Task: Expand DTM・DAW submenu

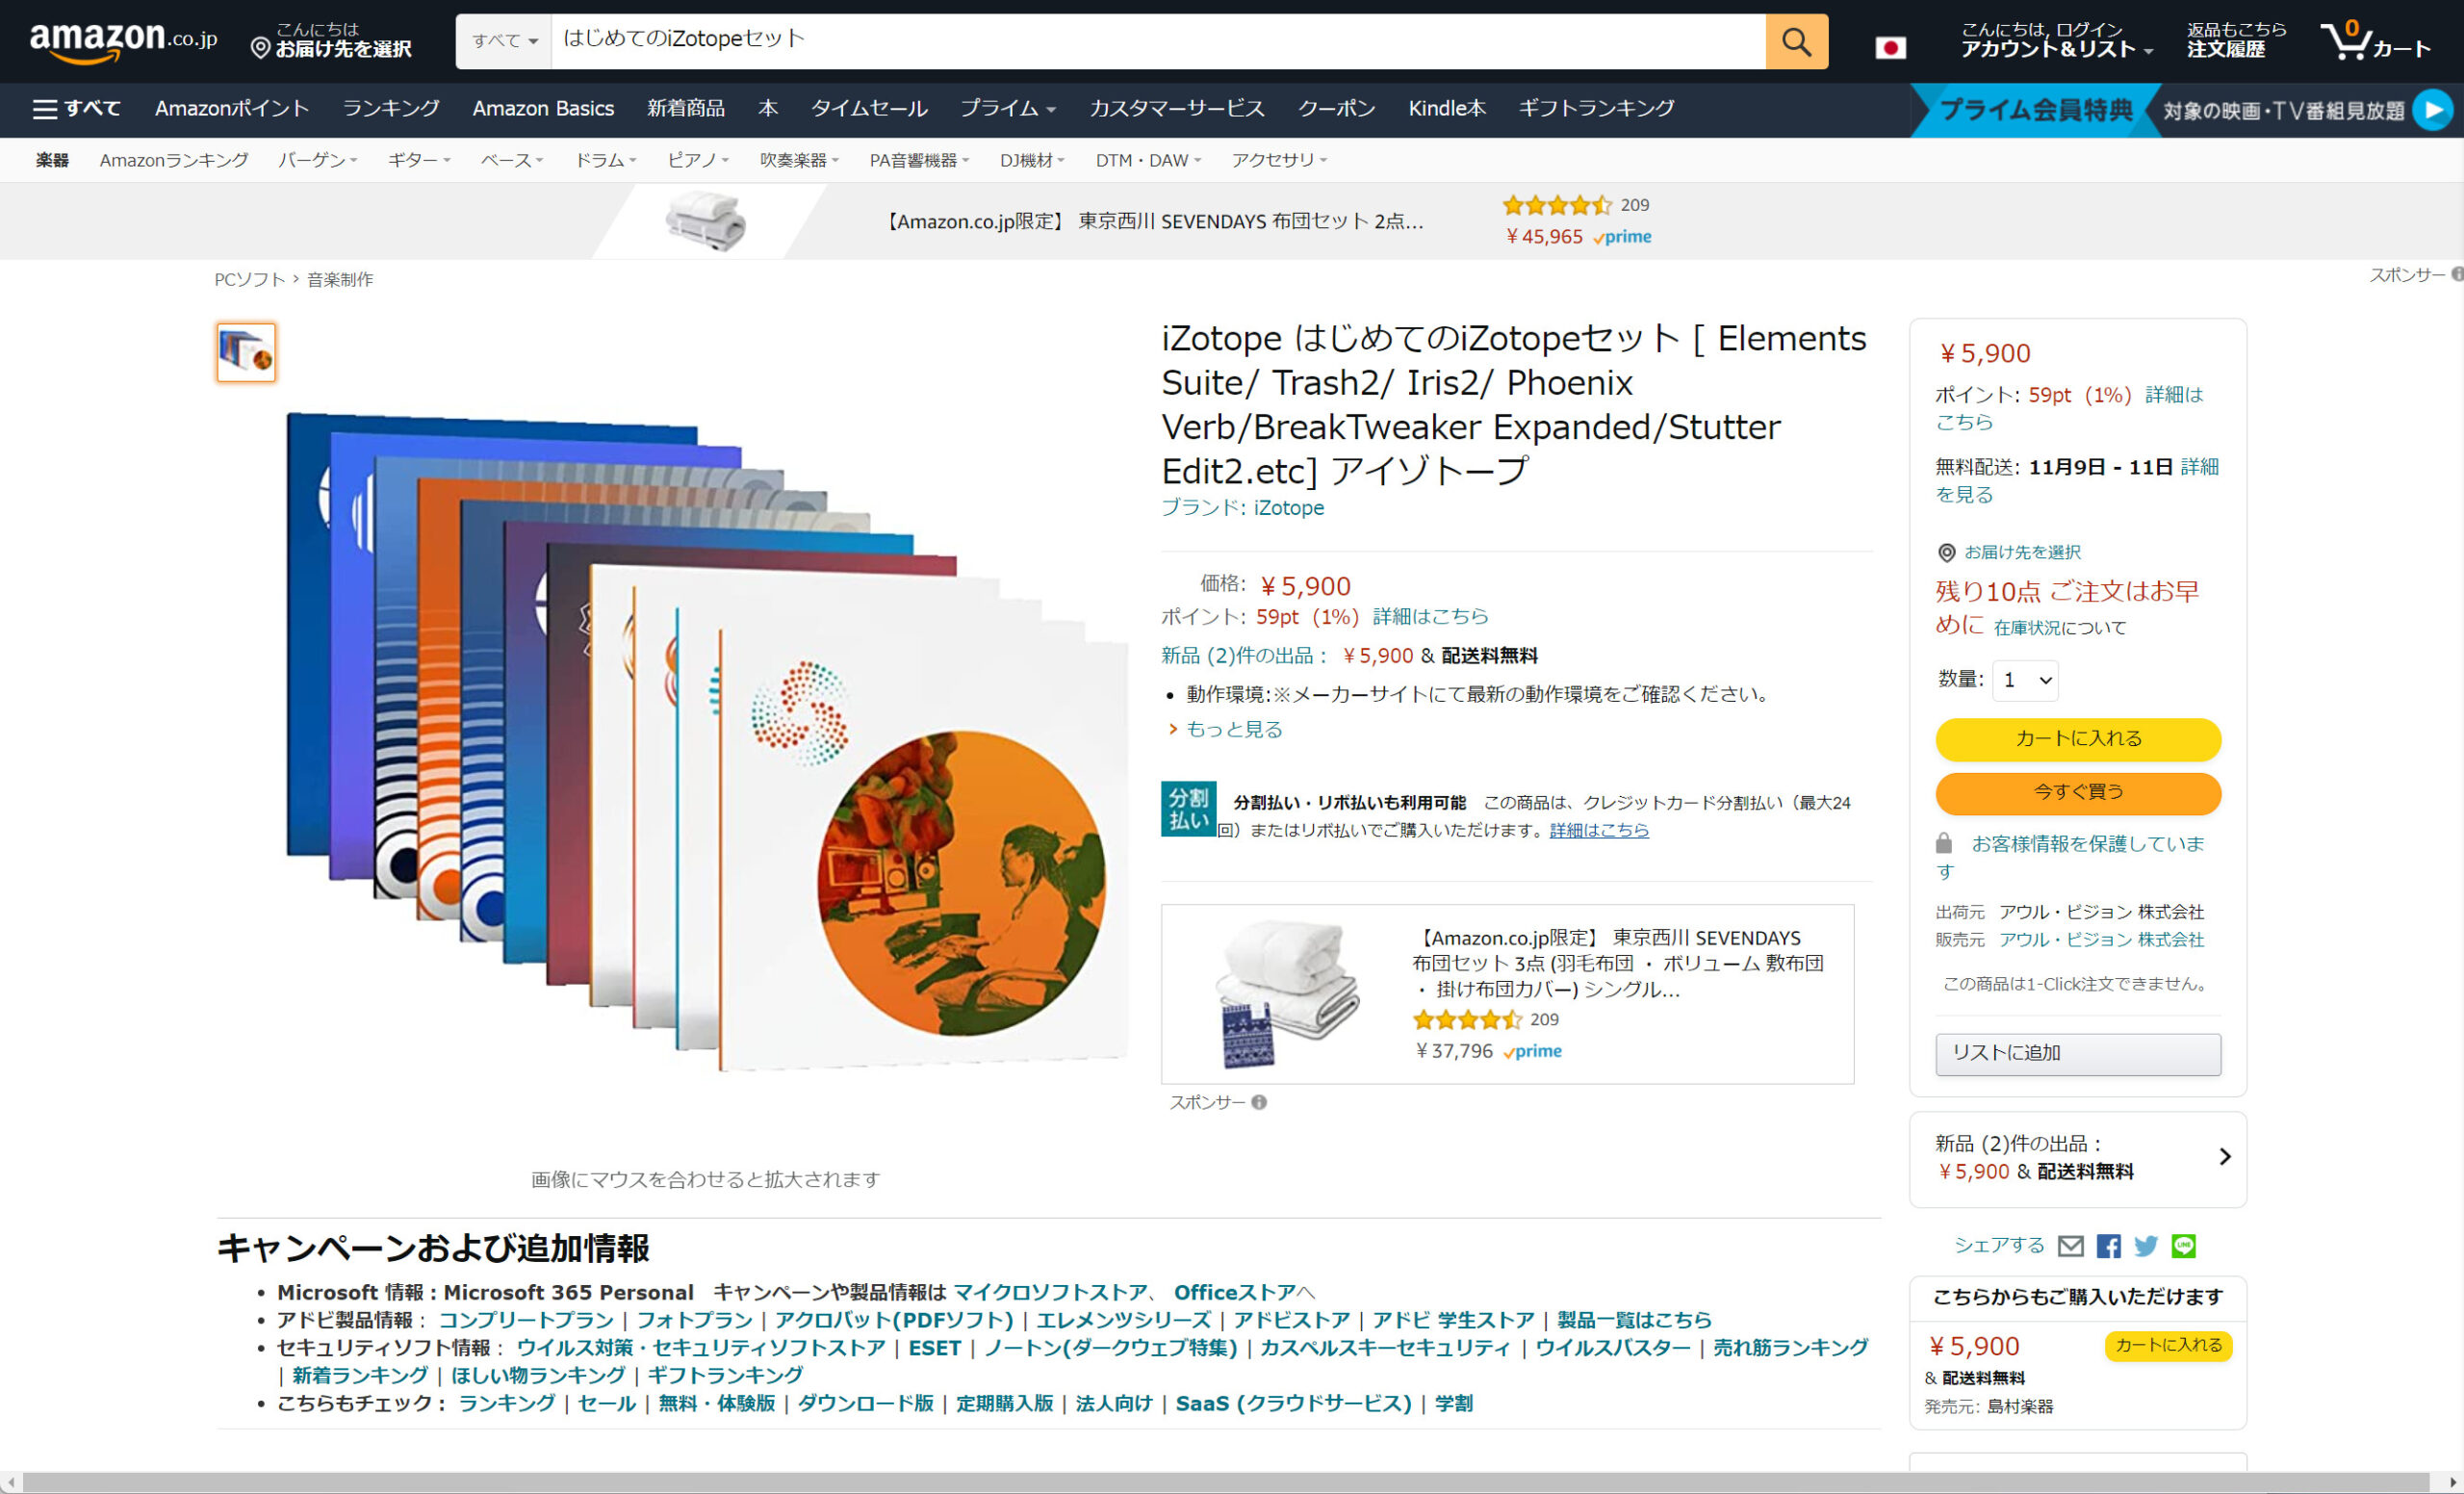Action: coord(1147,160)
